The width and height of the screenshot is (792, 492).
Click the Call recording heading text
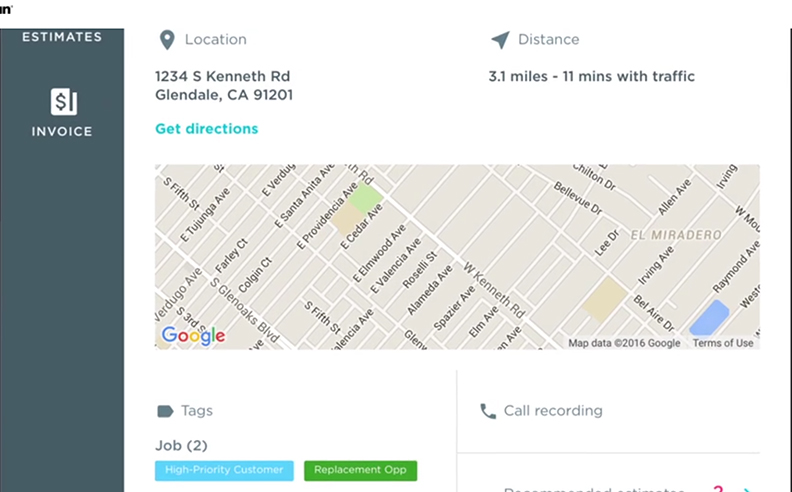pyautogui.click(x=553, y=411)
